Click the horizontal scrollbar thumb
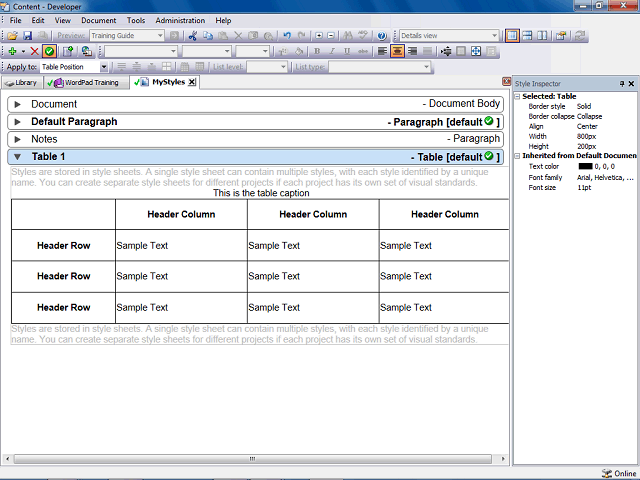 253,459
